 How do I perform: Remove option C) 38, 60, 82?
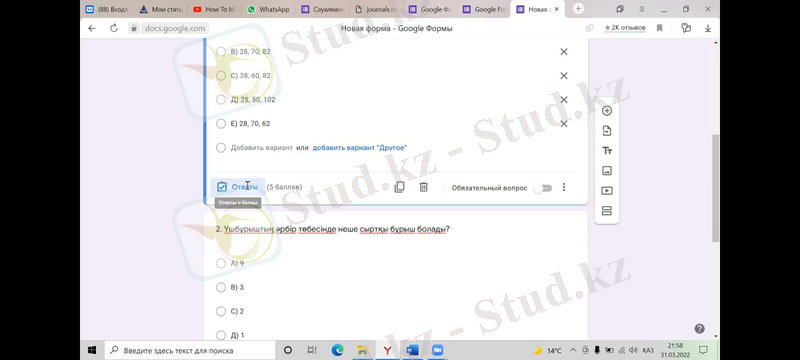click(x=564, y=75)
